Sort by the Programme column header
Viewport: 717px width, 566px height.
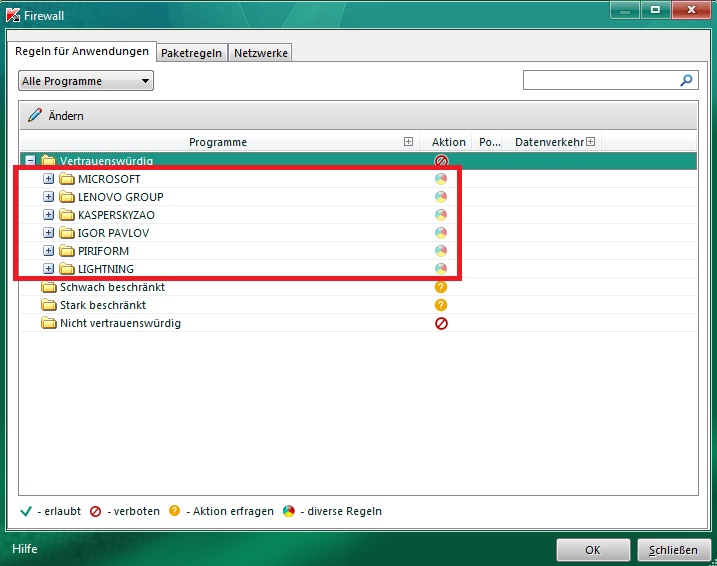tap(218, 142)
